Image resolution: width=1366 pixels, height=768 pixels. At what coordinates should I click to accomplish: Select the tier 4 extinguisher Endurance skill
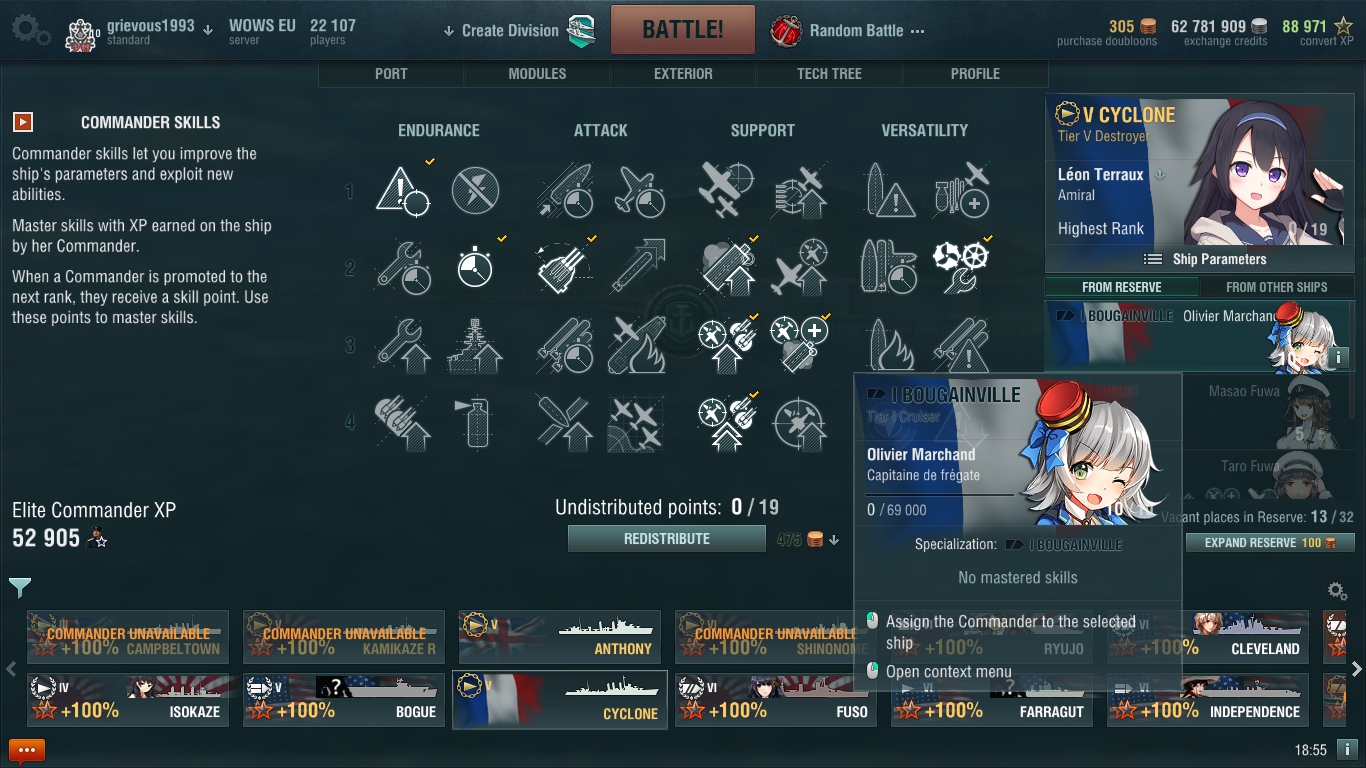(475, 422)
